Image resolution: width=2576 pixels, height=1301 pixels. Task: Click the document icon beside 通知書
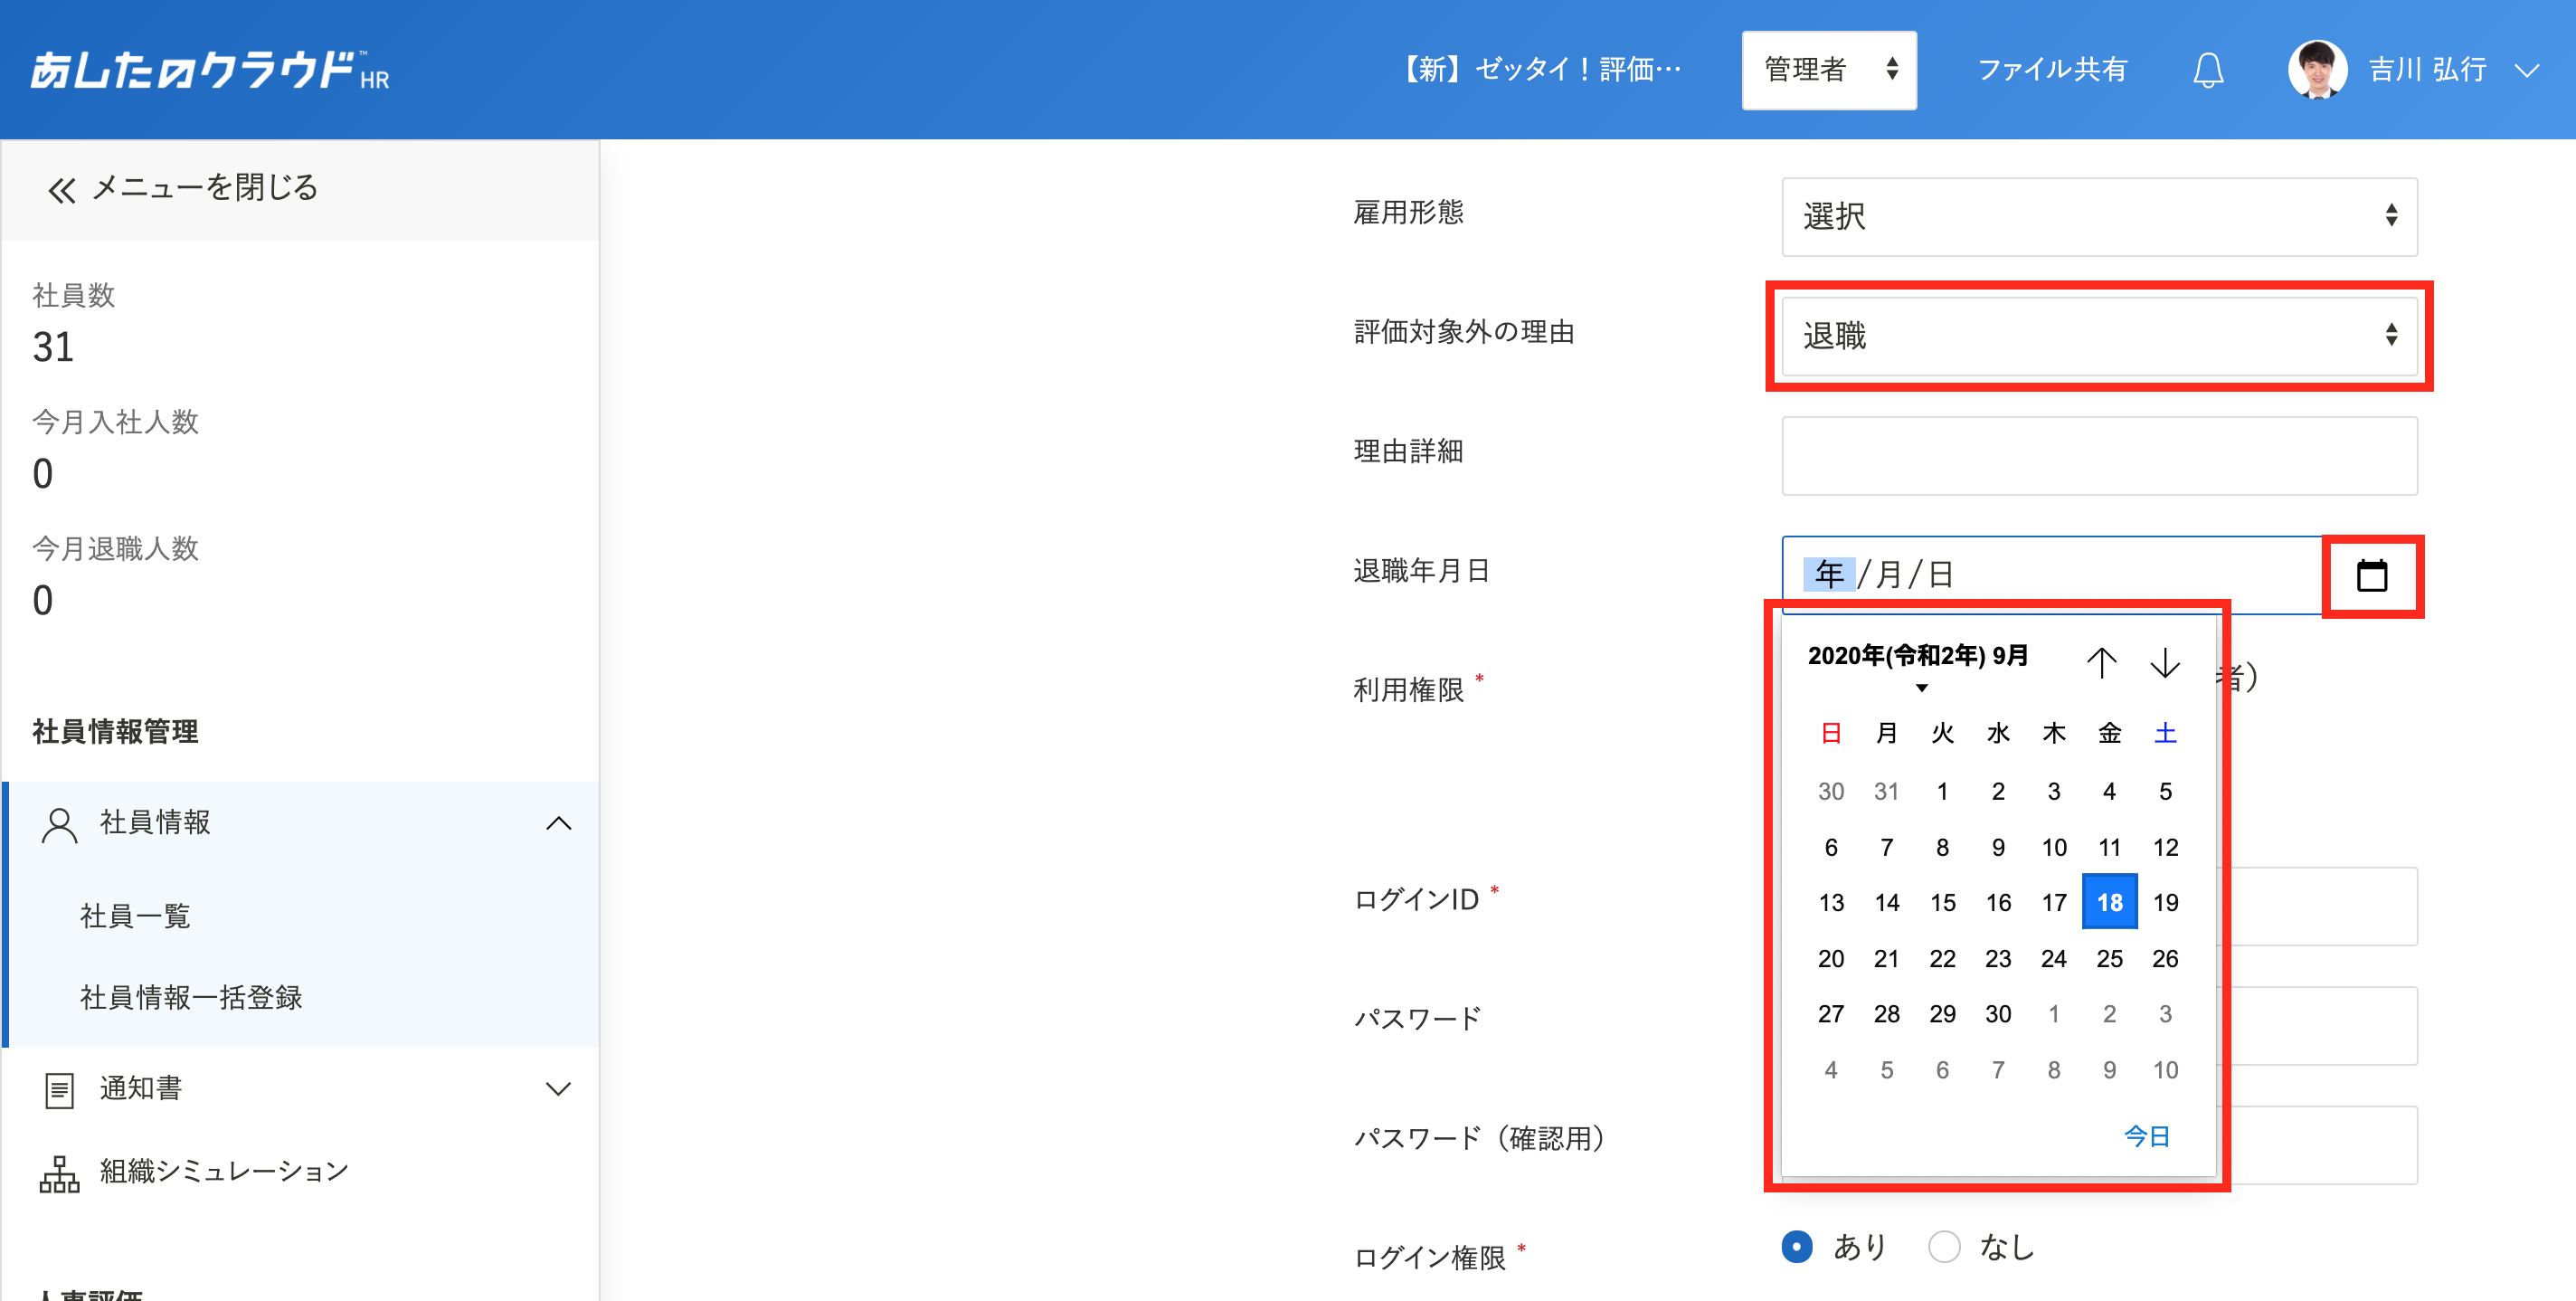(x=59, y=1089)
